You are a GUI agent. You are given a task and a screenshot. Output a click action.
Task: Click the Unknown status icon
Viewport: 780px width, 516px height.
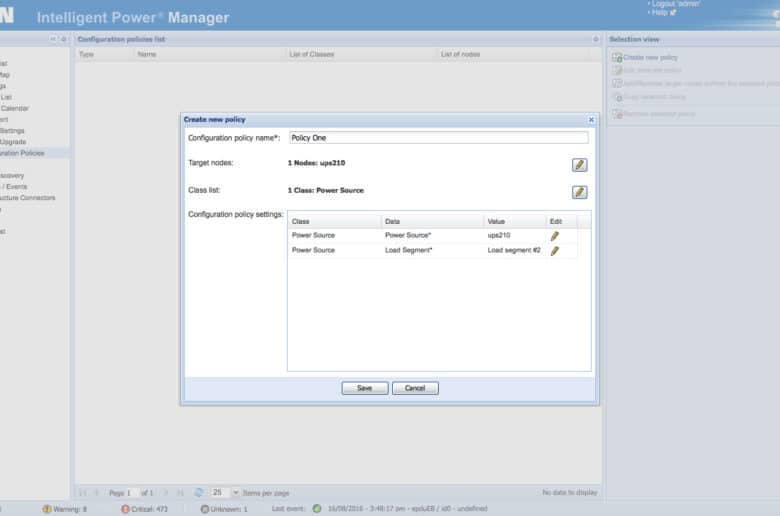pyautogui.click(x=204, y=509)
